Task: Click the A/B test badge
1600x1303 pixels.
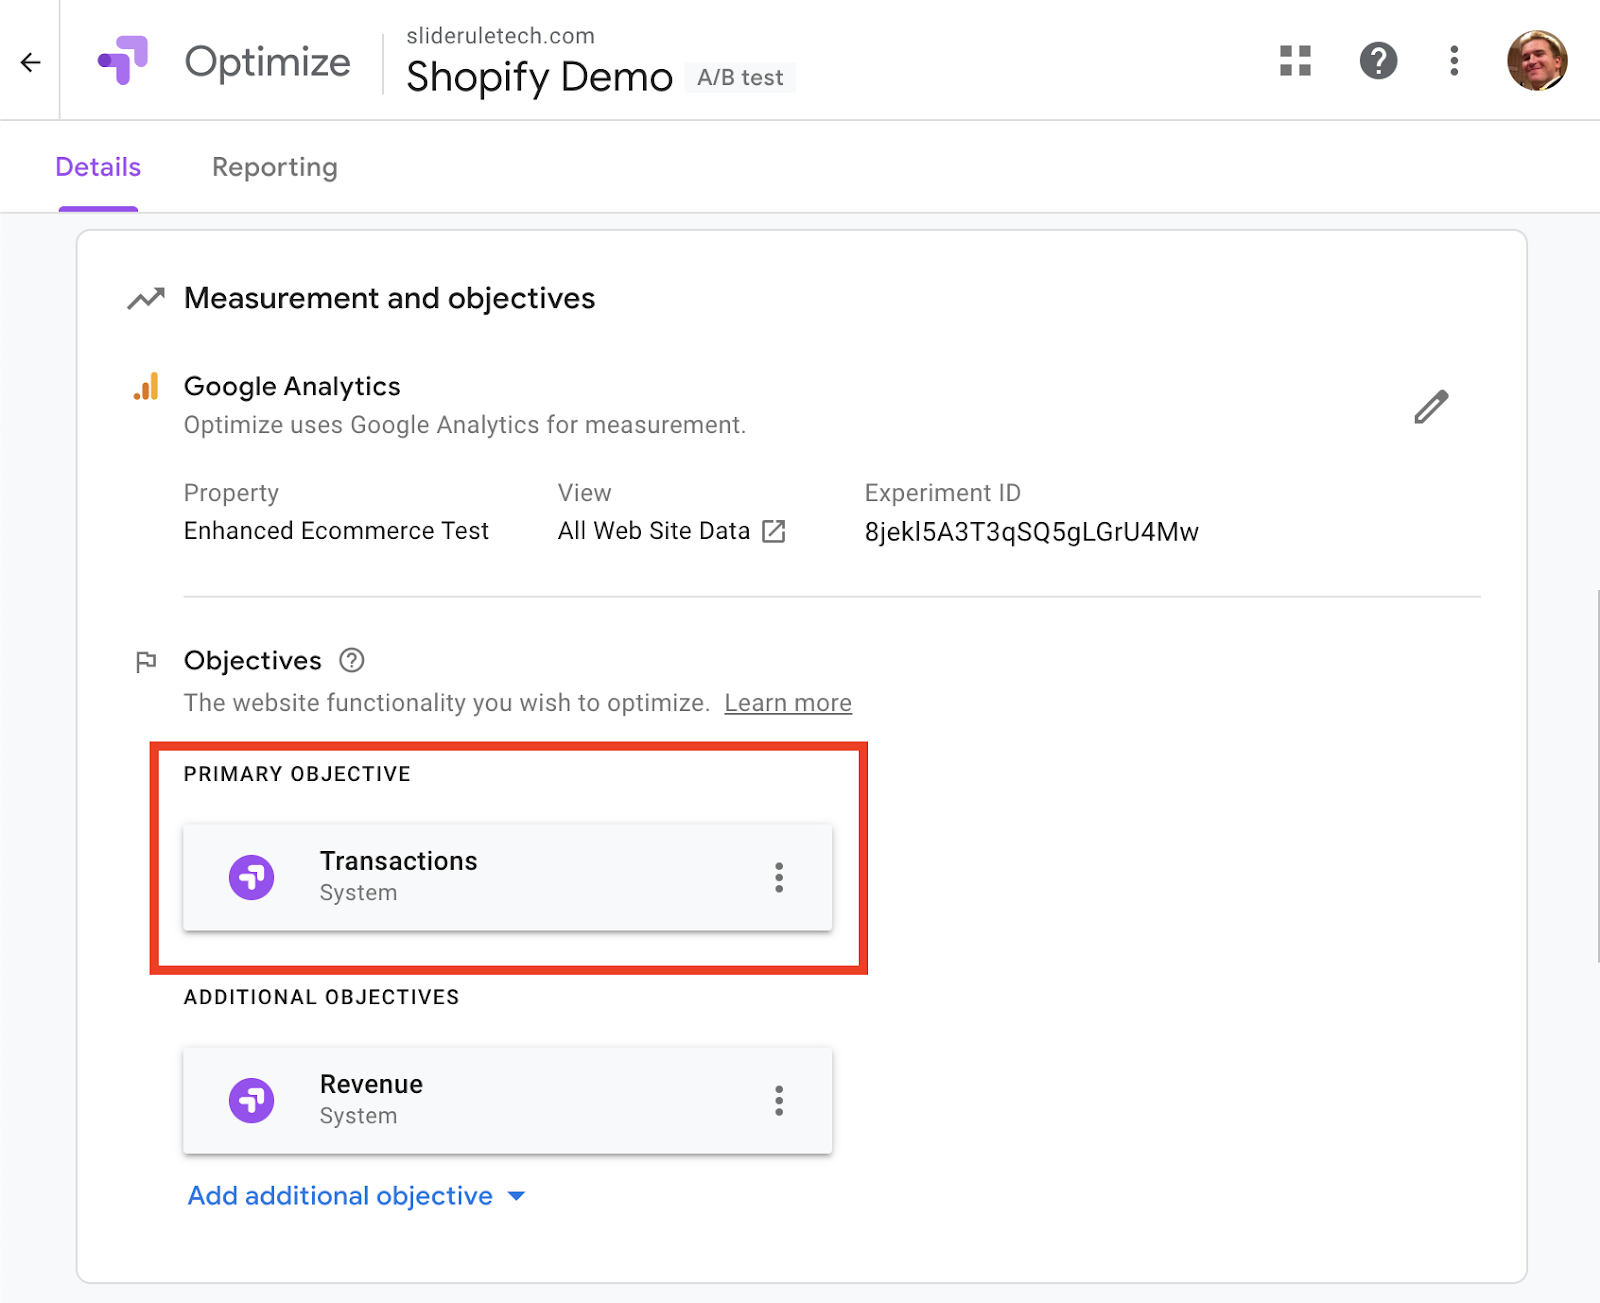Action: click(x=740, y=78)
